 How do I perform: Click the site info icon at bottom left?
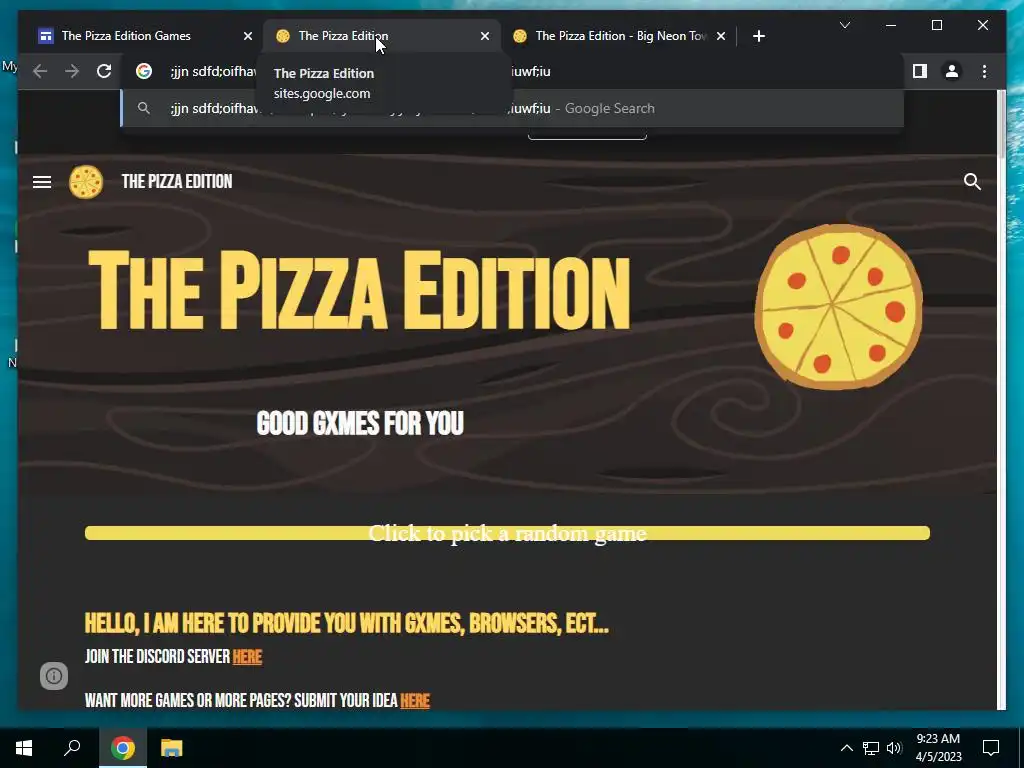coord(54,676)
